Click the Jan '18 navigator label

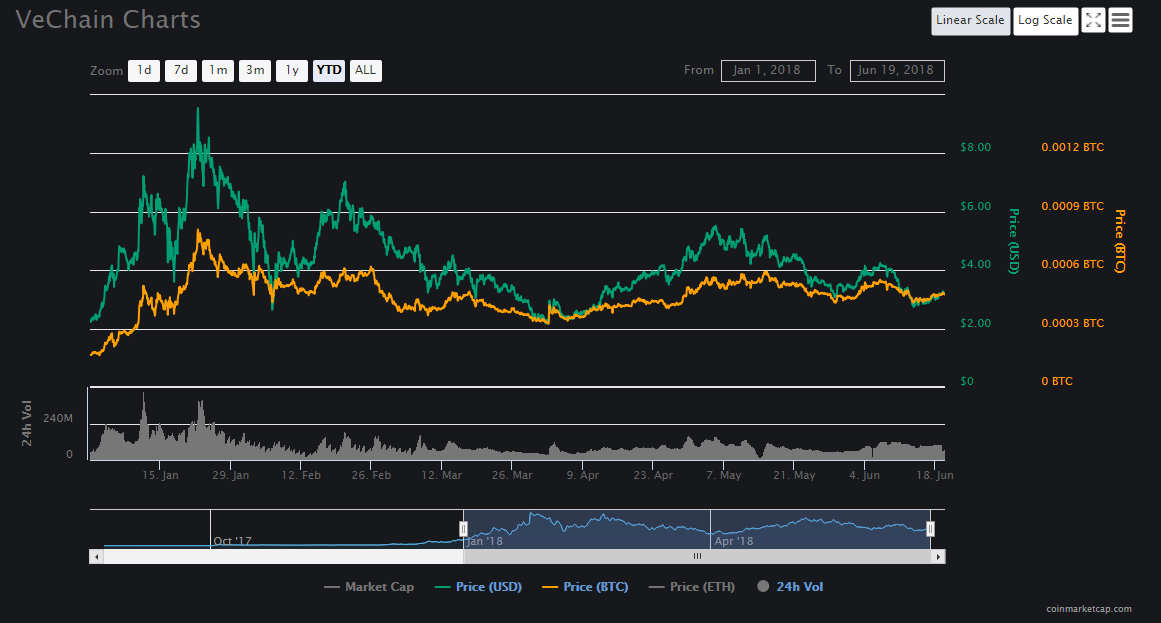pos(484,542)
